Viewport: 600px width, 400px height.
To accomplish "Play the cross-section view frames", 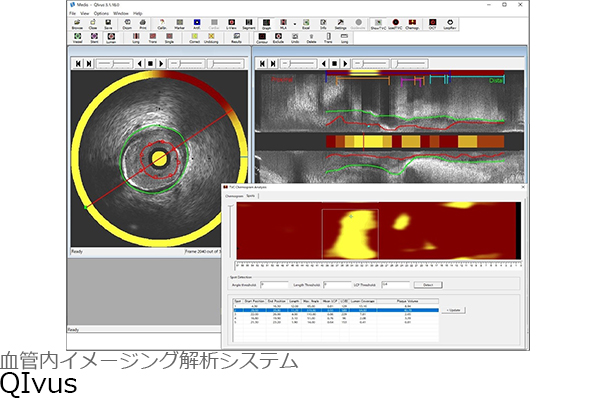I will pos(161,64).
